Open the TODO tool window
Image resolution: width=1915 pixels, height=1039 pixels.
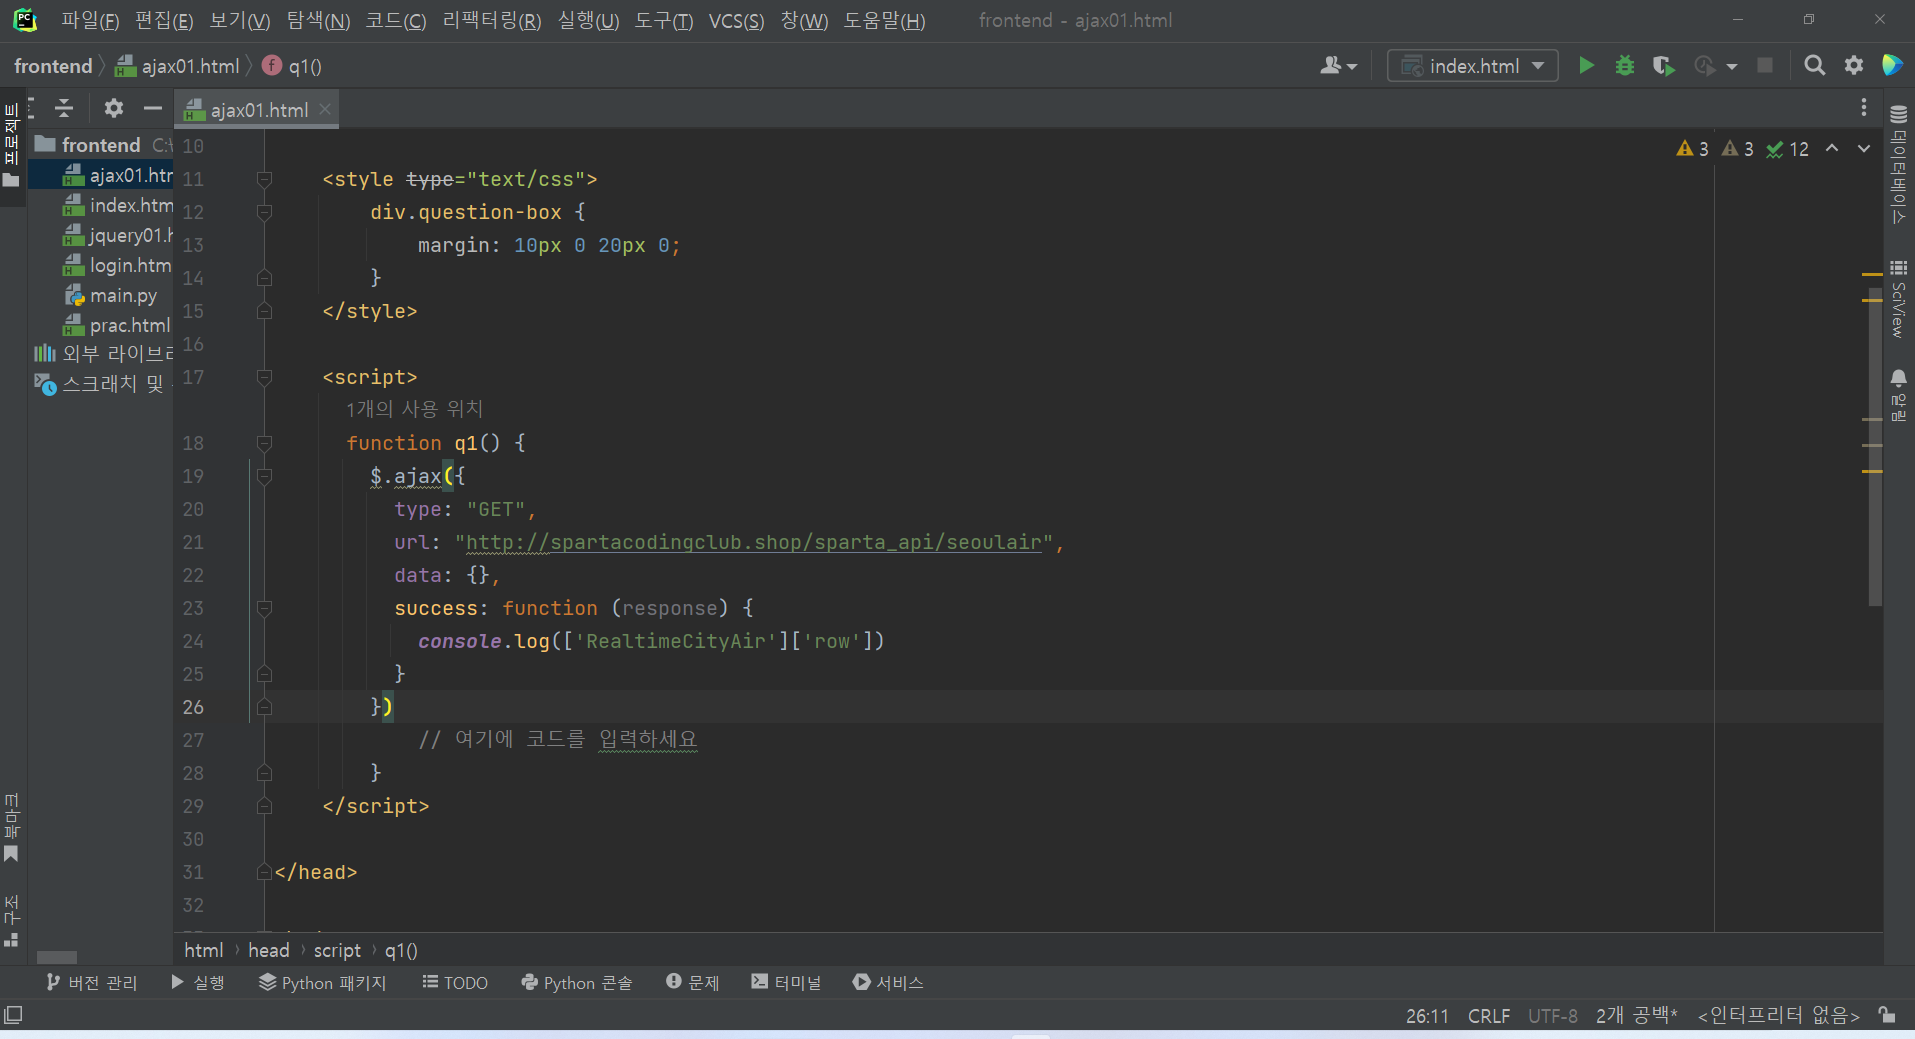tap(455, 983)
